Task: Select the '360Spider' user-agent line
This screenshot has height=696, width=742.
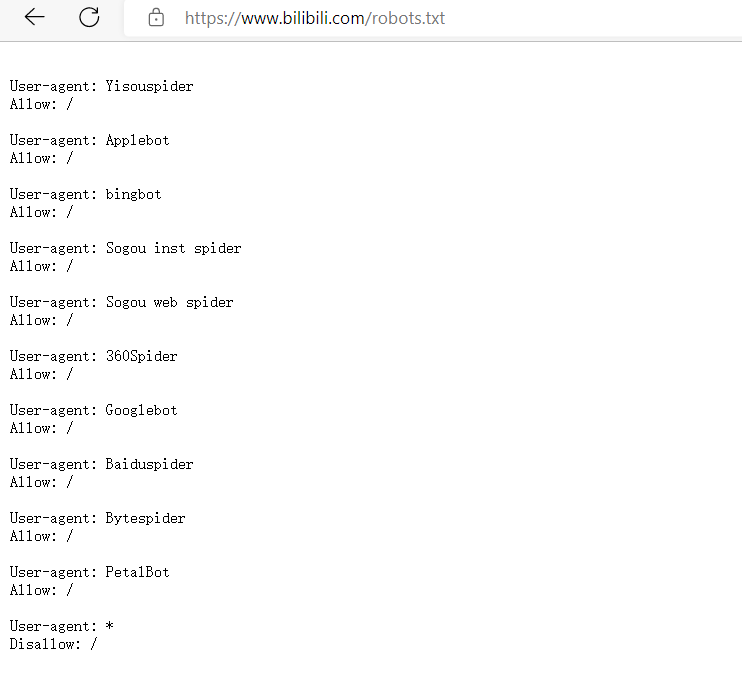Action: coord(94,356)
